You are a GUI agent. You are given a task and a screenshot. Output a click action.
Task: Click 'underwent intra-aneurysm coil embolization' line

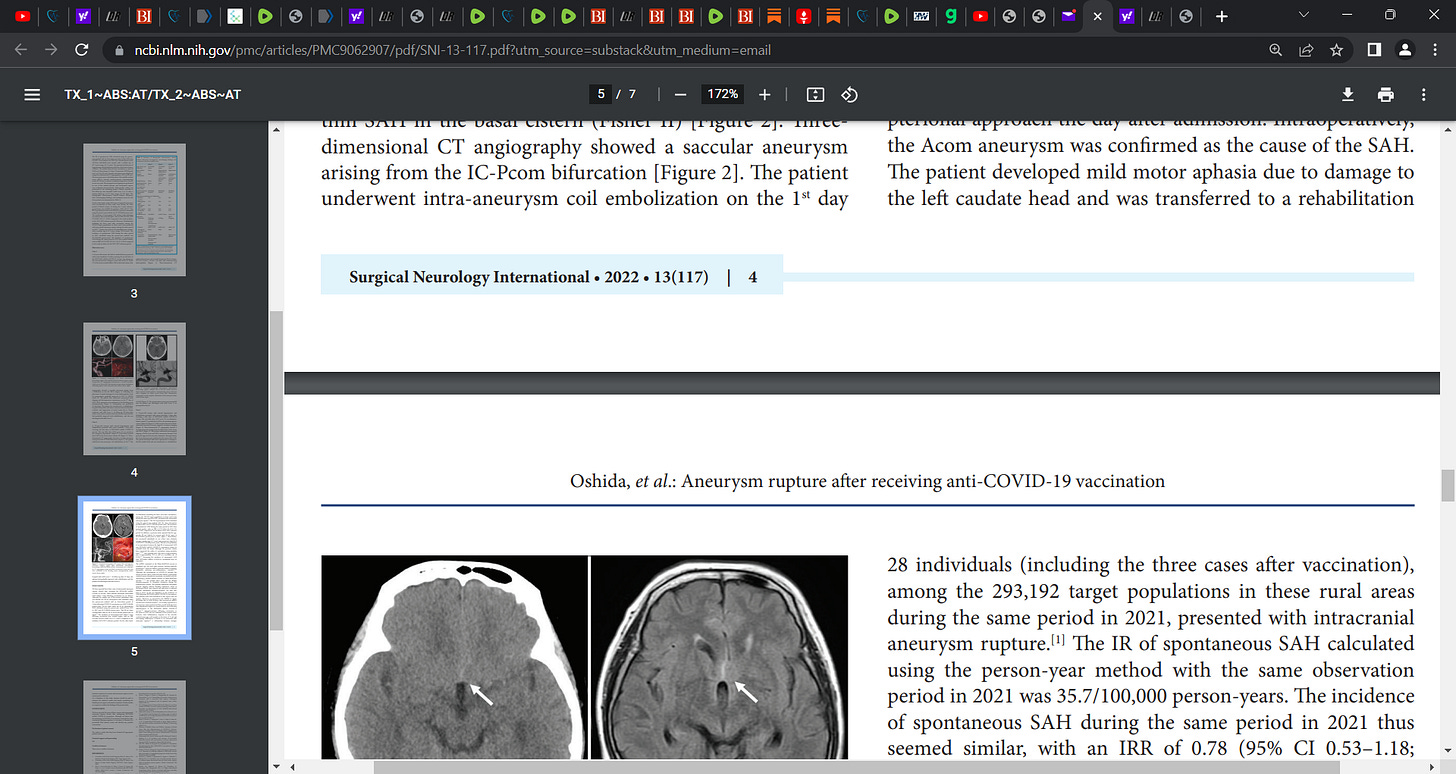pyautogui.click(x=584, y=198)
